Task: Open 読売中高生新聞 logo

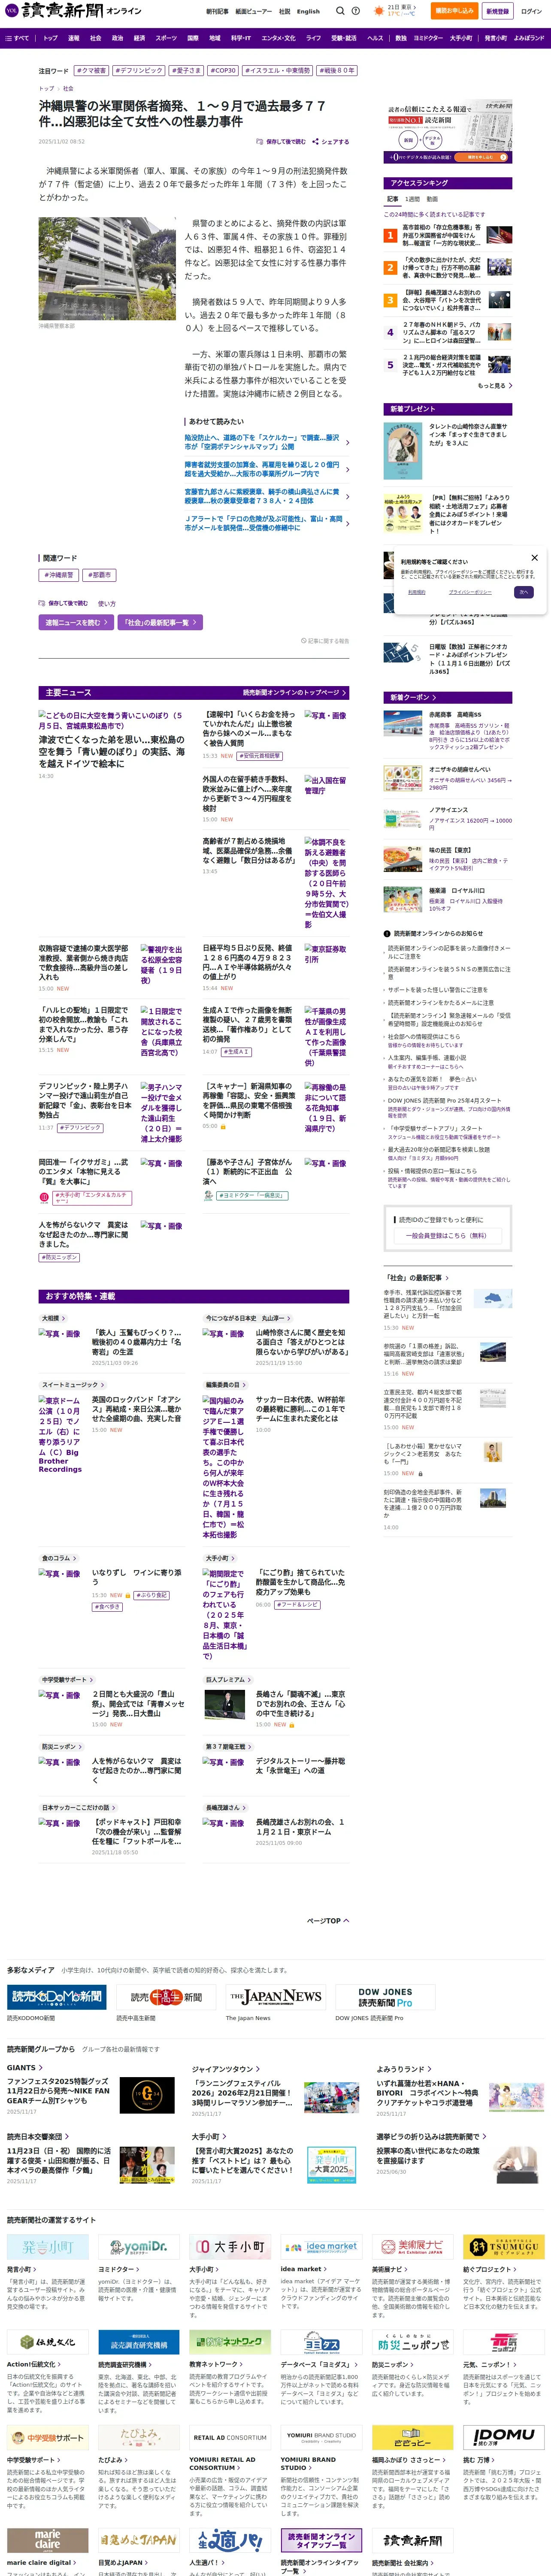Action: click(x=166, y=1997)
